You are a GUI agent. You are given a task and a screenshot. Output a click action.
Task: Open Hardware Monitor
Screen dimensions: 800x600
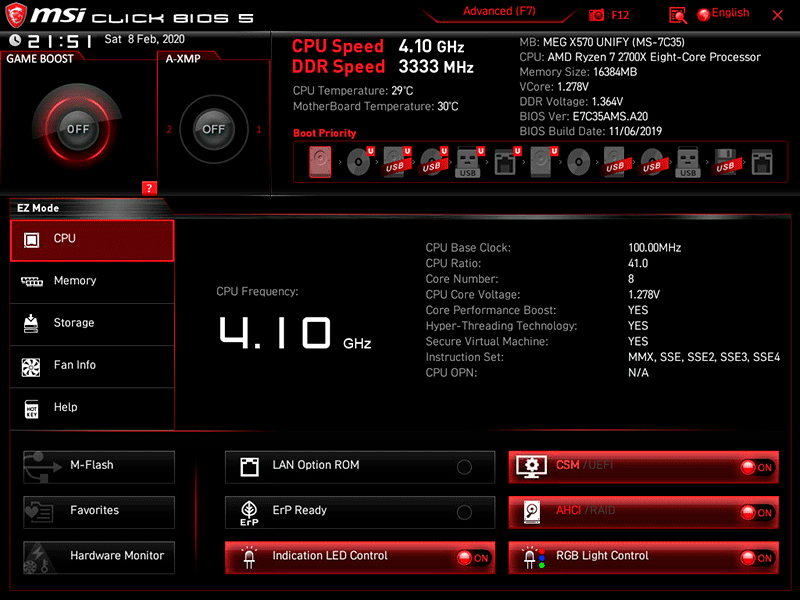(x=99, y=557)
